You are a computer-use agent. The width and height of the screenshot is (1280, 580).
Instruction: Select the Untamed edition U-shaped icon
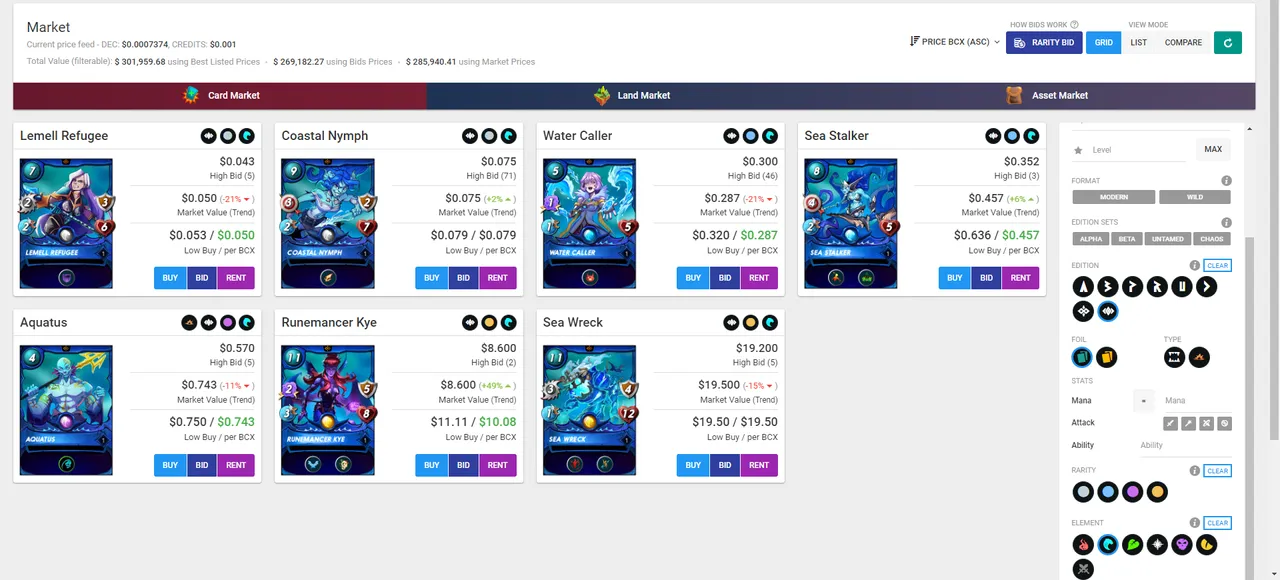1182,287
